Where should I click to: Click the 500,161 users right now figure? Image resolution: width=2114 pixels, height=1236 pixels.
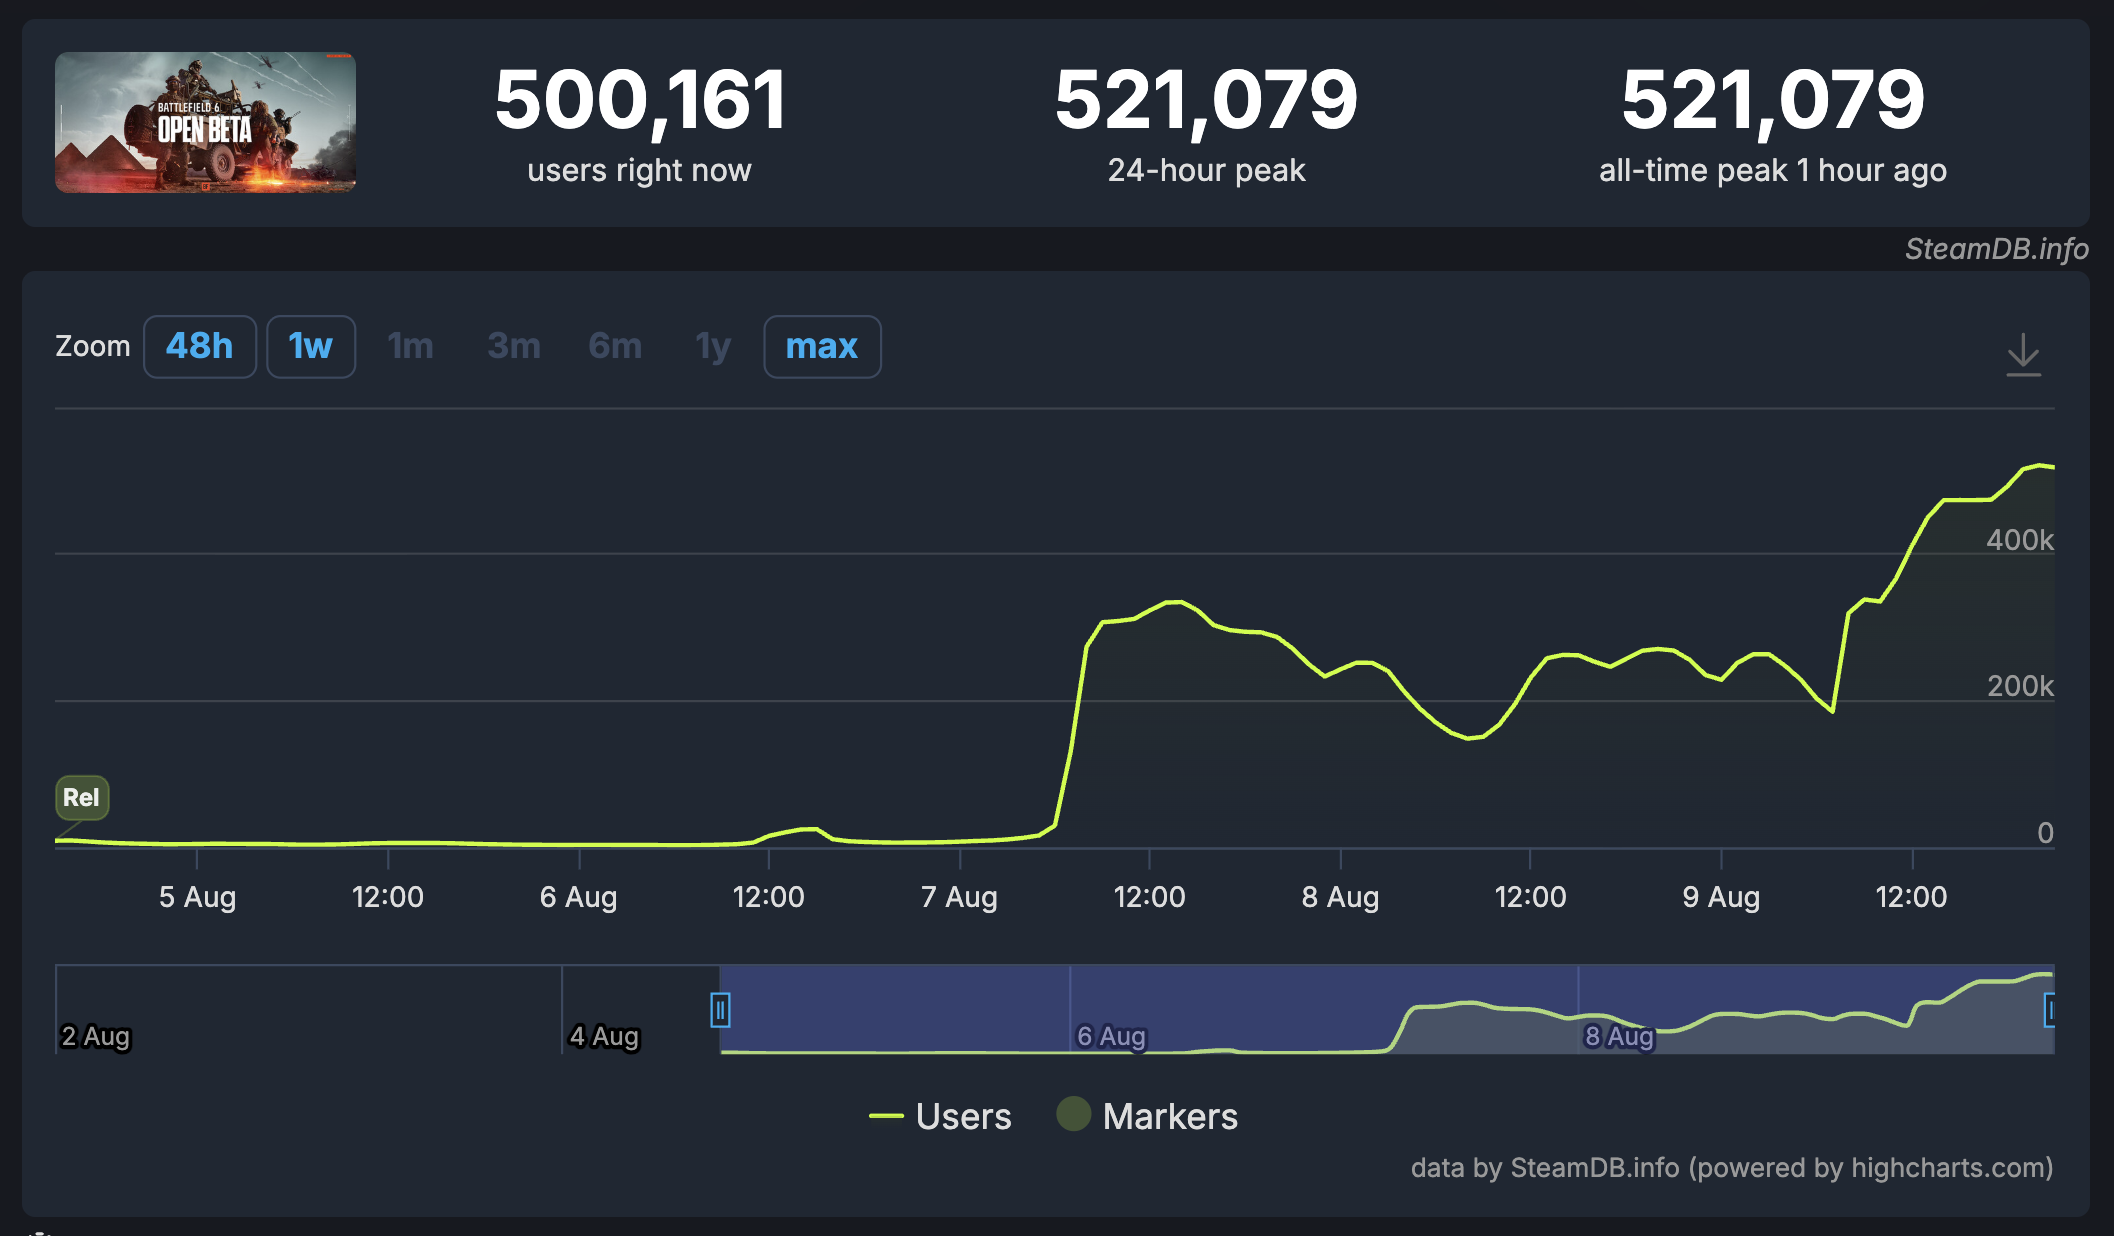click(640, 100)
